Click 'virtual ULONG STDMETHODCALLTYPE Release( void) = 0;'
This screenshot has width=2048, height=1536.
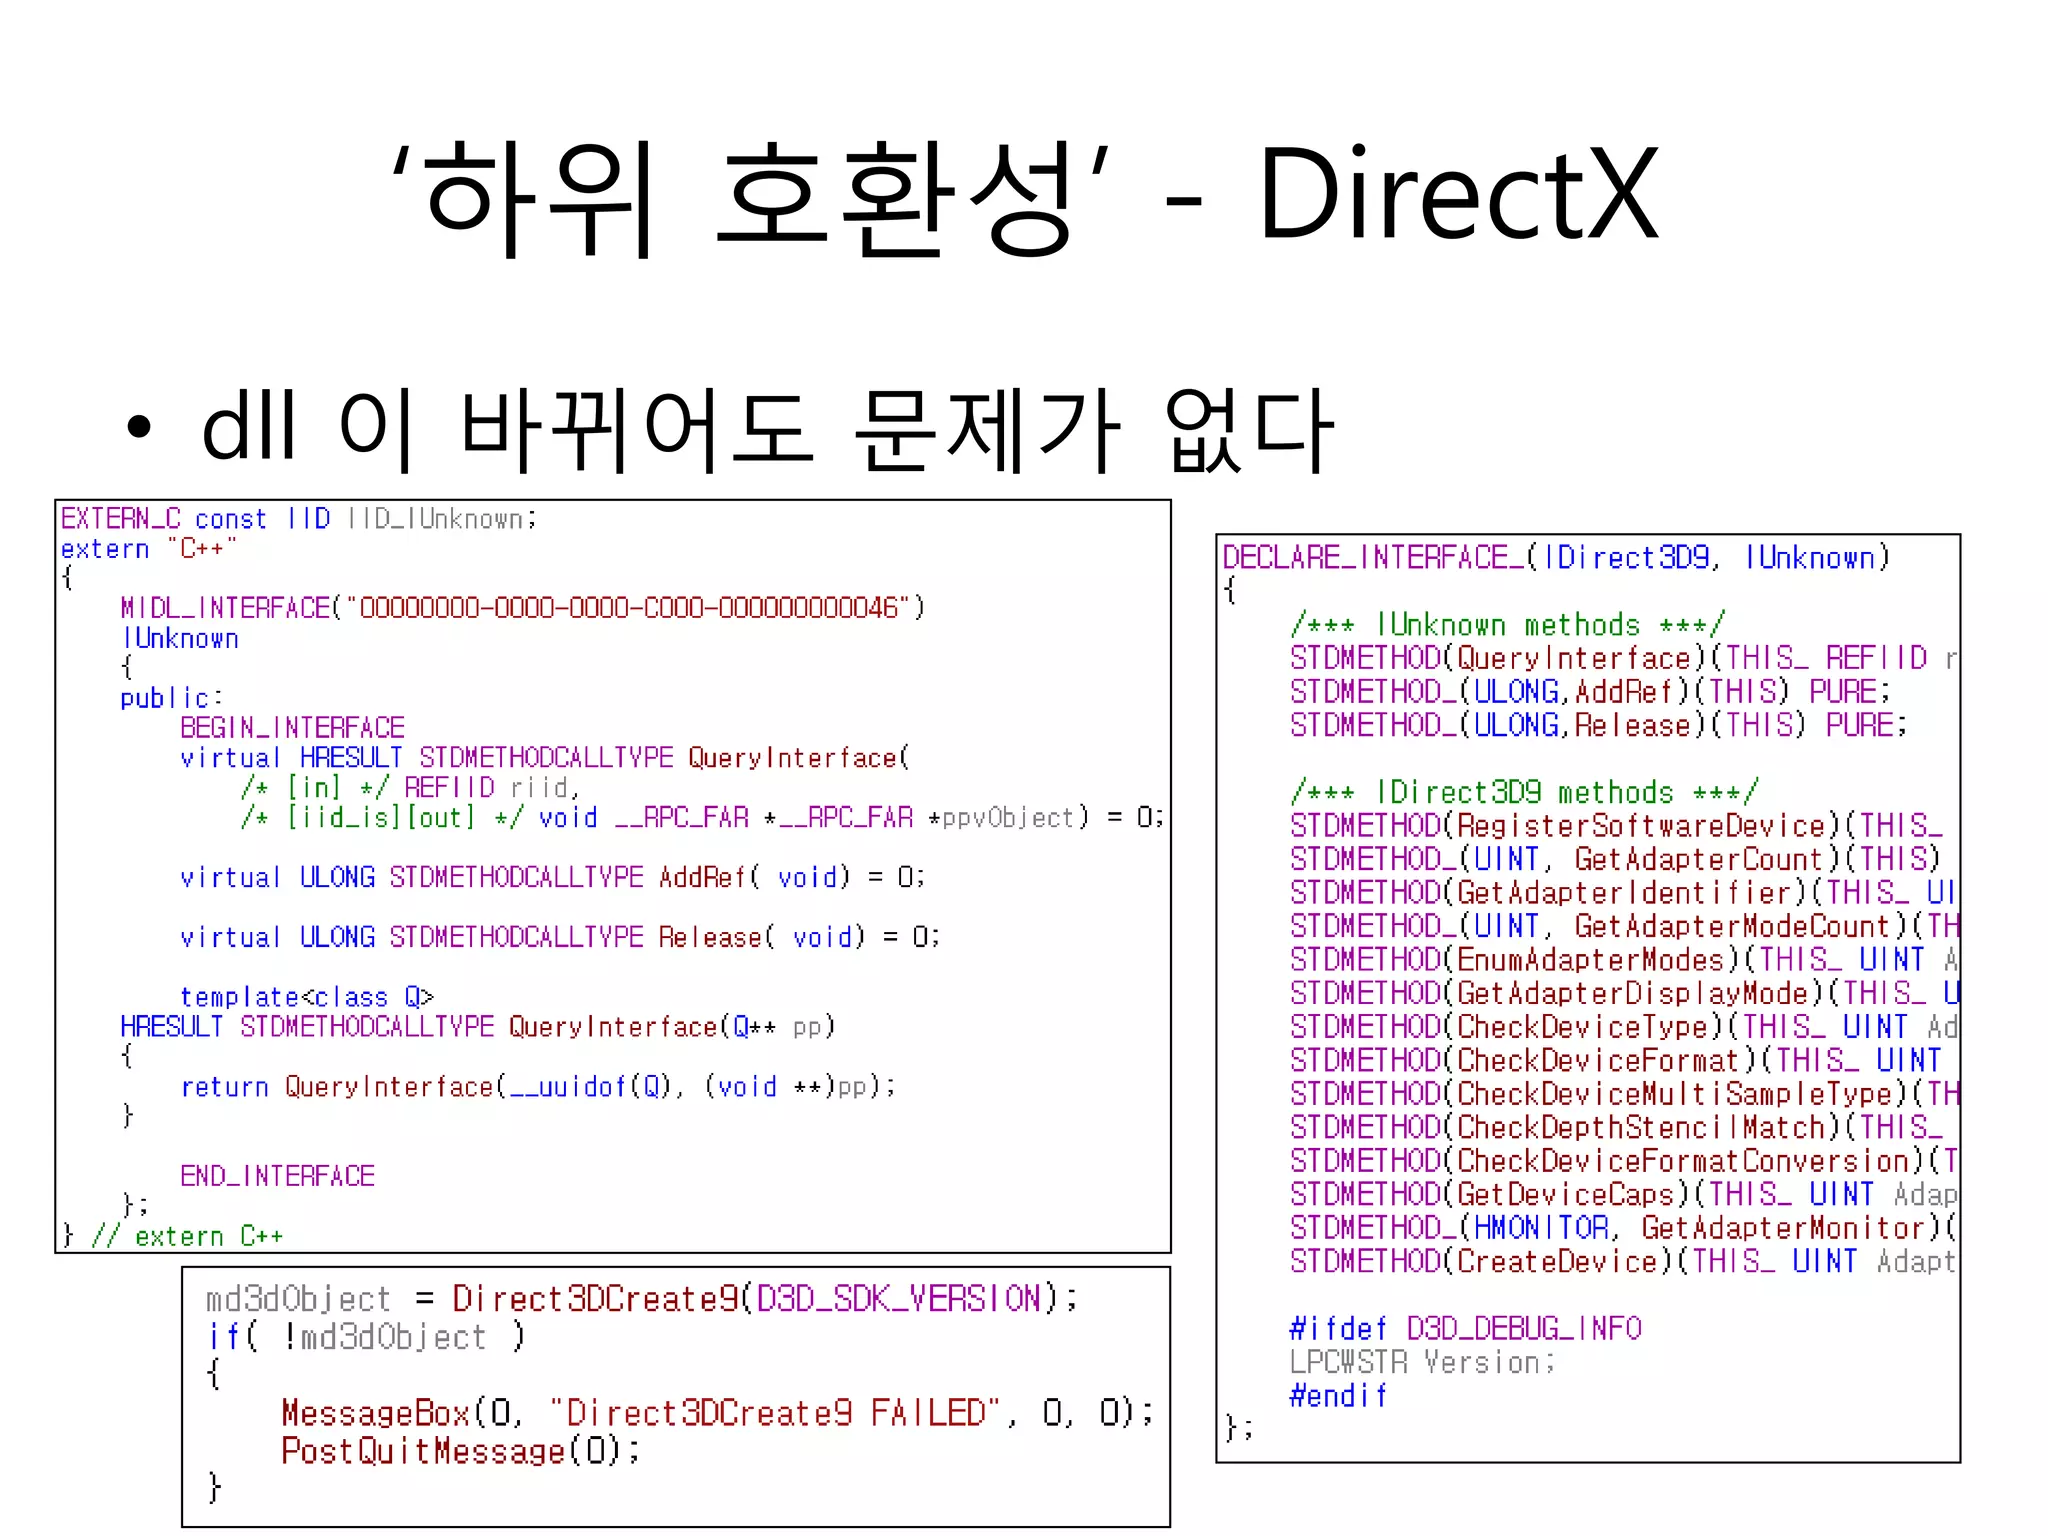pyautogui.click(x=560, y=938)
